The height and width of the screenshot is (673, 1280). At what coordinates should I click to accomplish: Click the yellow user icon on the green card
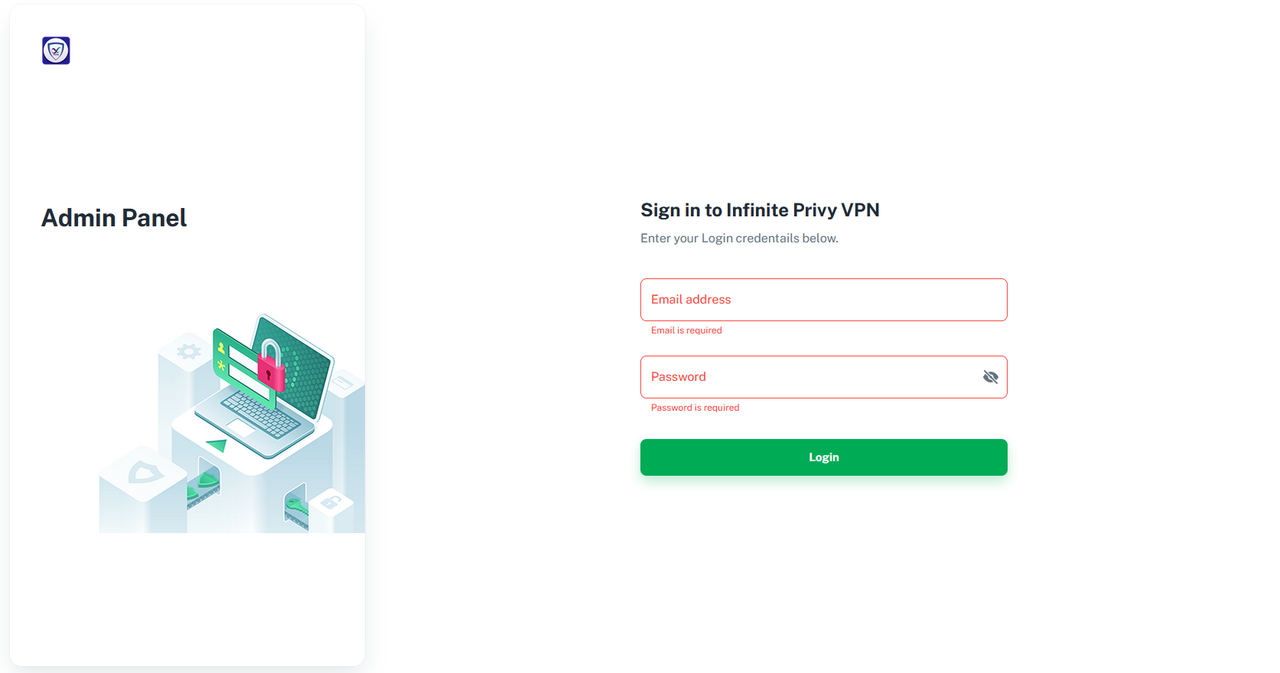click(221, 348)
